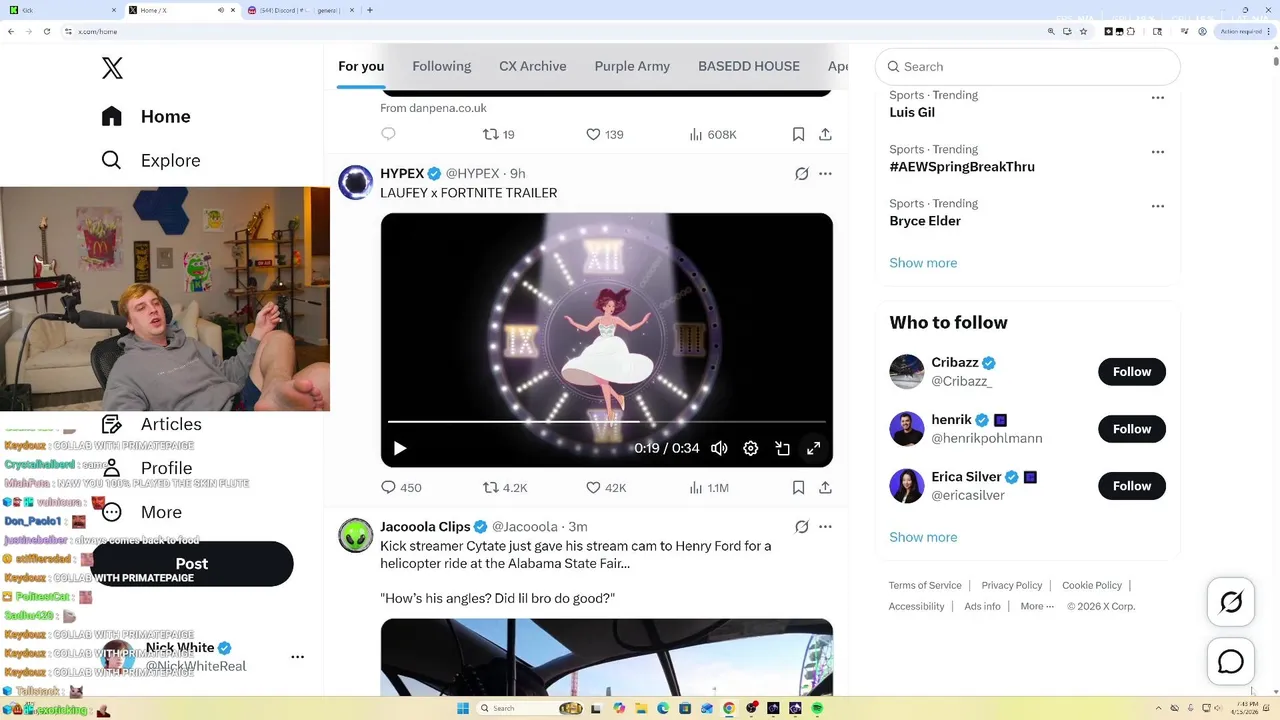Seek the Fortnite trailer progress bar
This screenshot has width=1280, height=720.
[607, 422]
